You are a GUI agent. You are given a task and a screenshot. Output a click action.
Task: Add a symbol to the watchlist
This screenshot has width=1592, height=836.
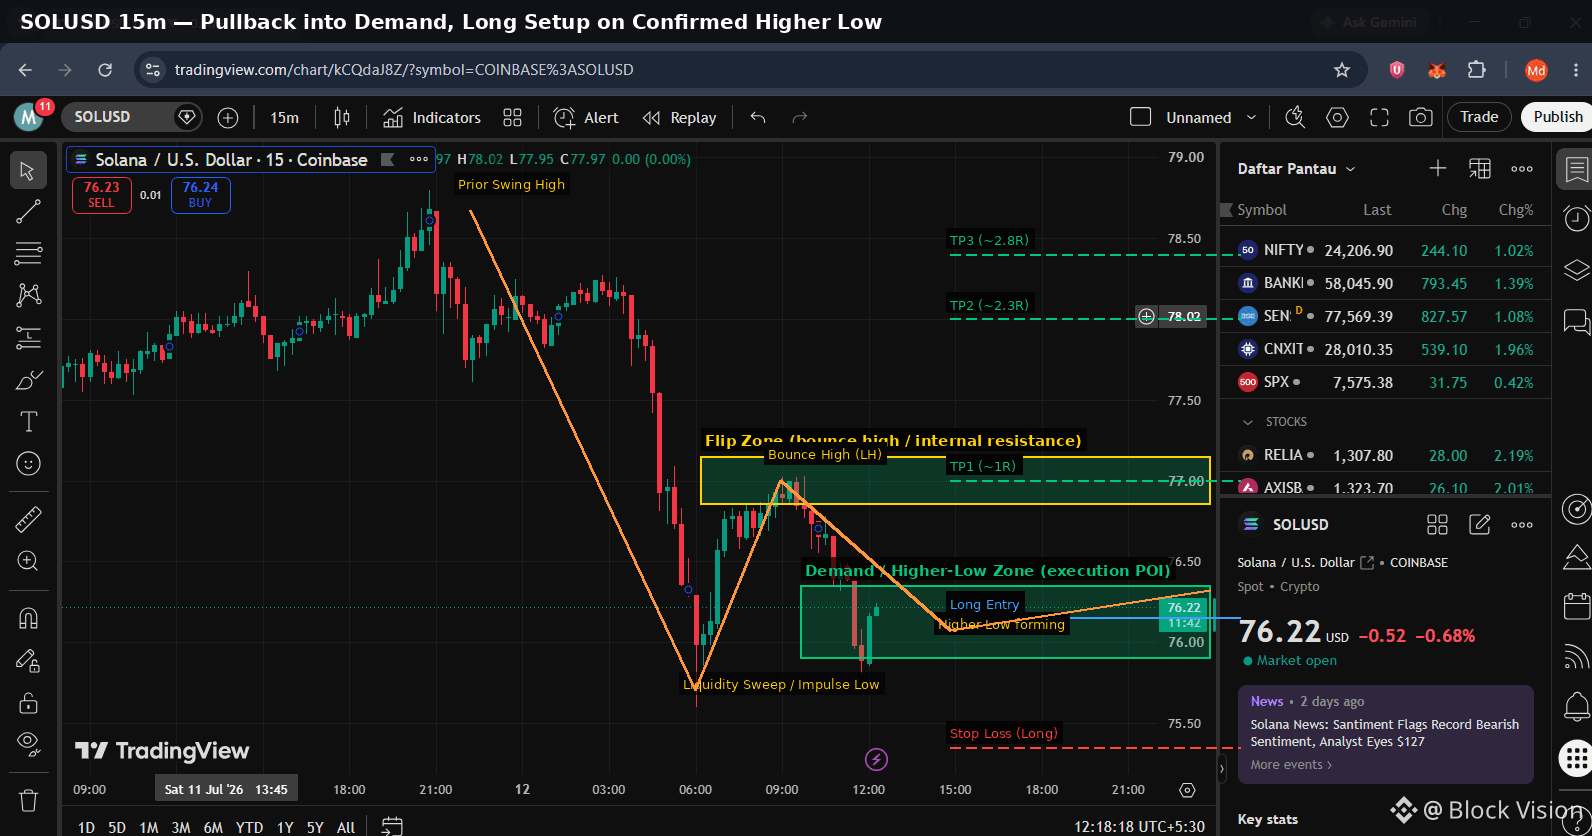(1437, 168)
